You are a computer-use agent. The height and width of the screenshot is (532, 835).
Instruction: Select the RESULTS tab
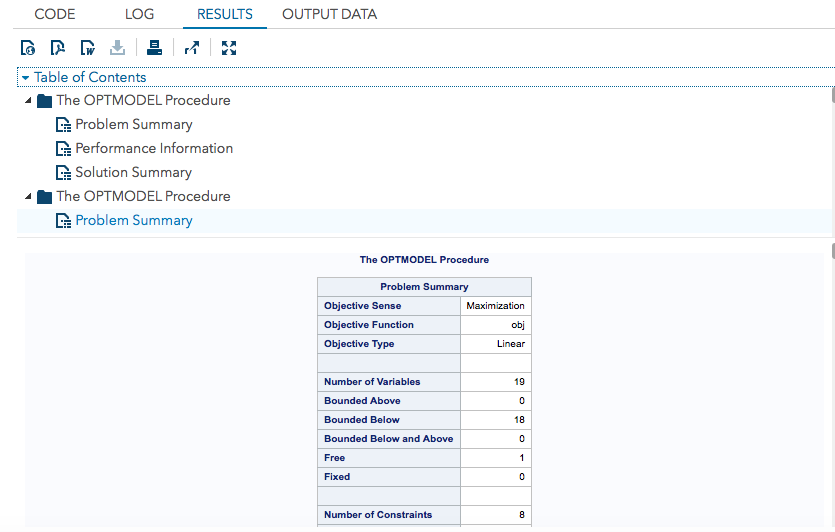(225, 15)
